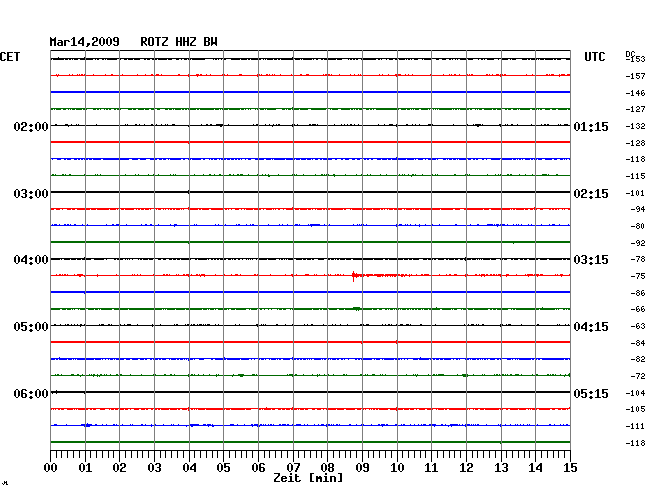The height and width of the screenshot is (494, 650).
Task: Click minute tick label "10"
Action: [397, 468]
